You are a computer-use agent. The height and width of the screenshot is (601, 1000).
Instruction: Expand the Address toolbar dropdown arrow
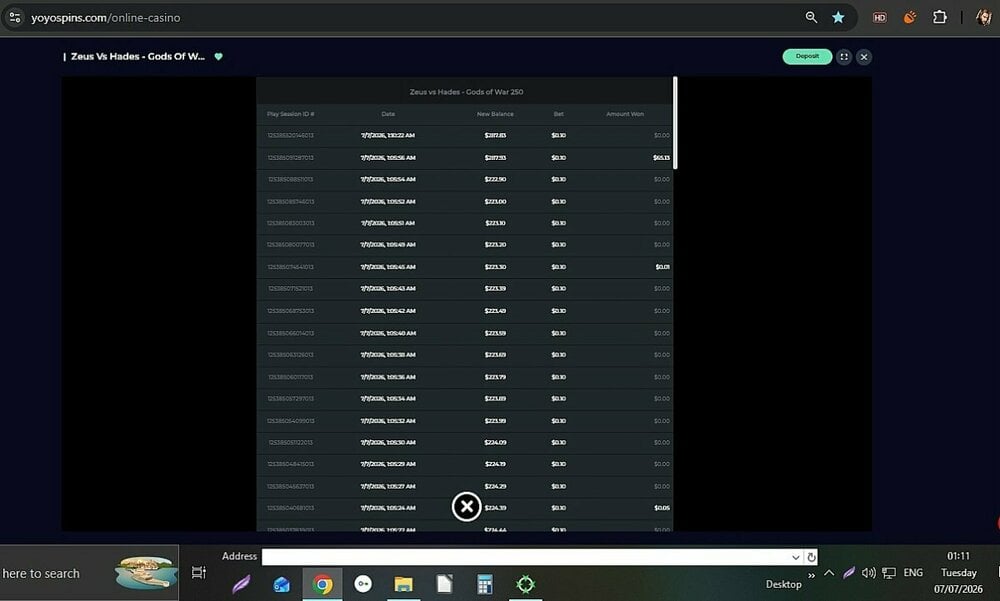(x=795, y=557)
